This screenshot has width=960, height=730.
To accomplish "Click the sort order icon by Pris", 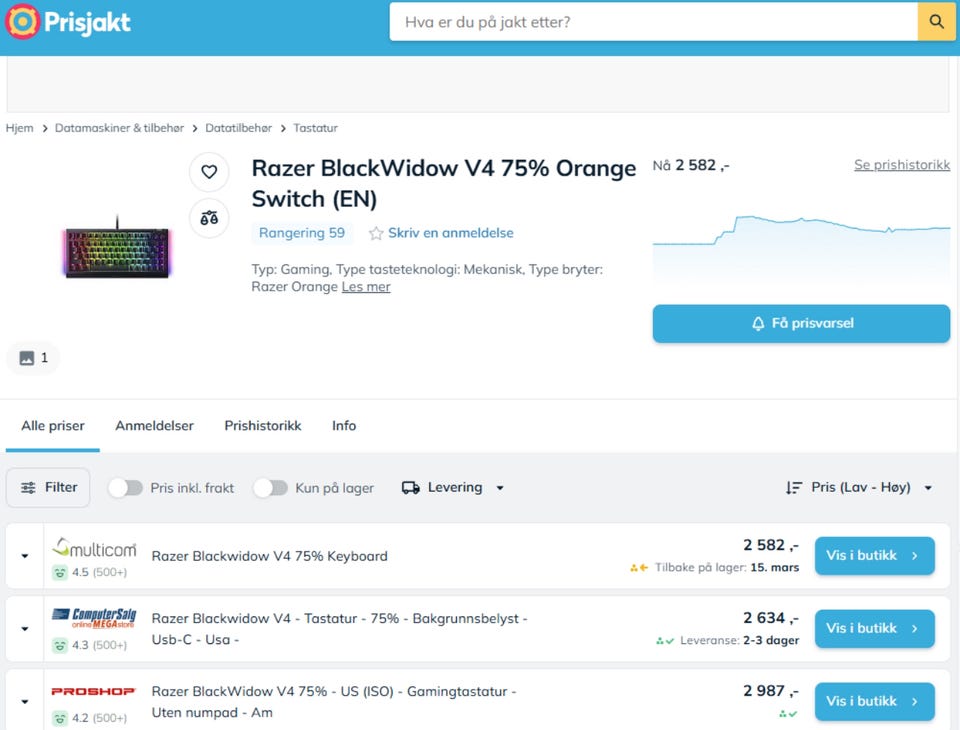I will pos(793,487).
